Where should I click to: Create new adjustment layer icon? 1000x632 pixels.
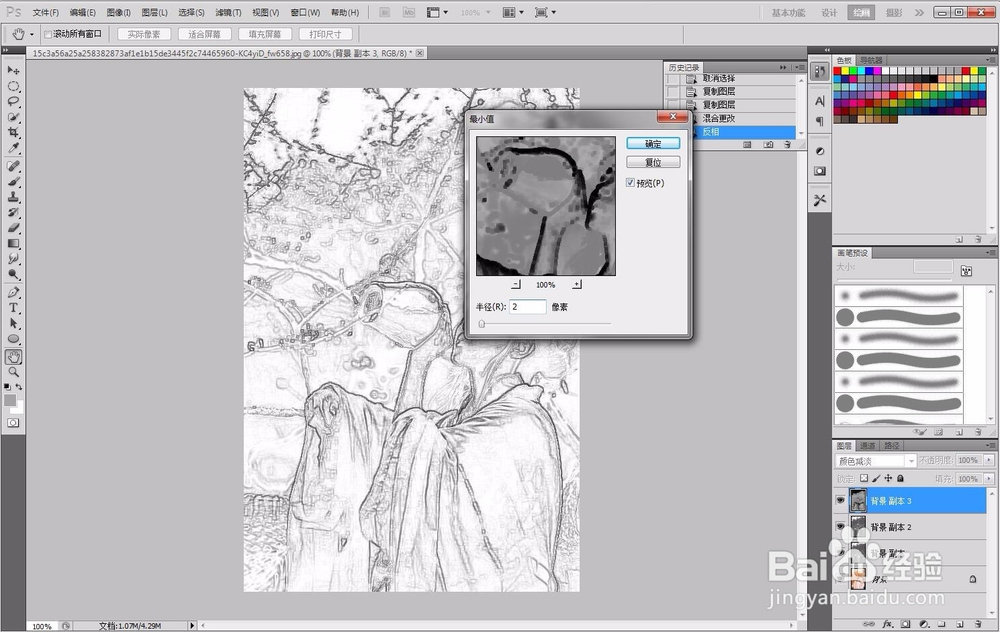coord(923,624)
